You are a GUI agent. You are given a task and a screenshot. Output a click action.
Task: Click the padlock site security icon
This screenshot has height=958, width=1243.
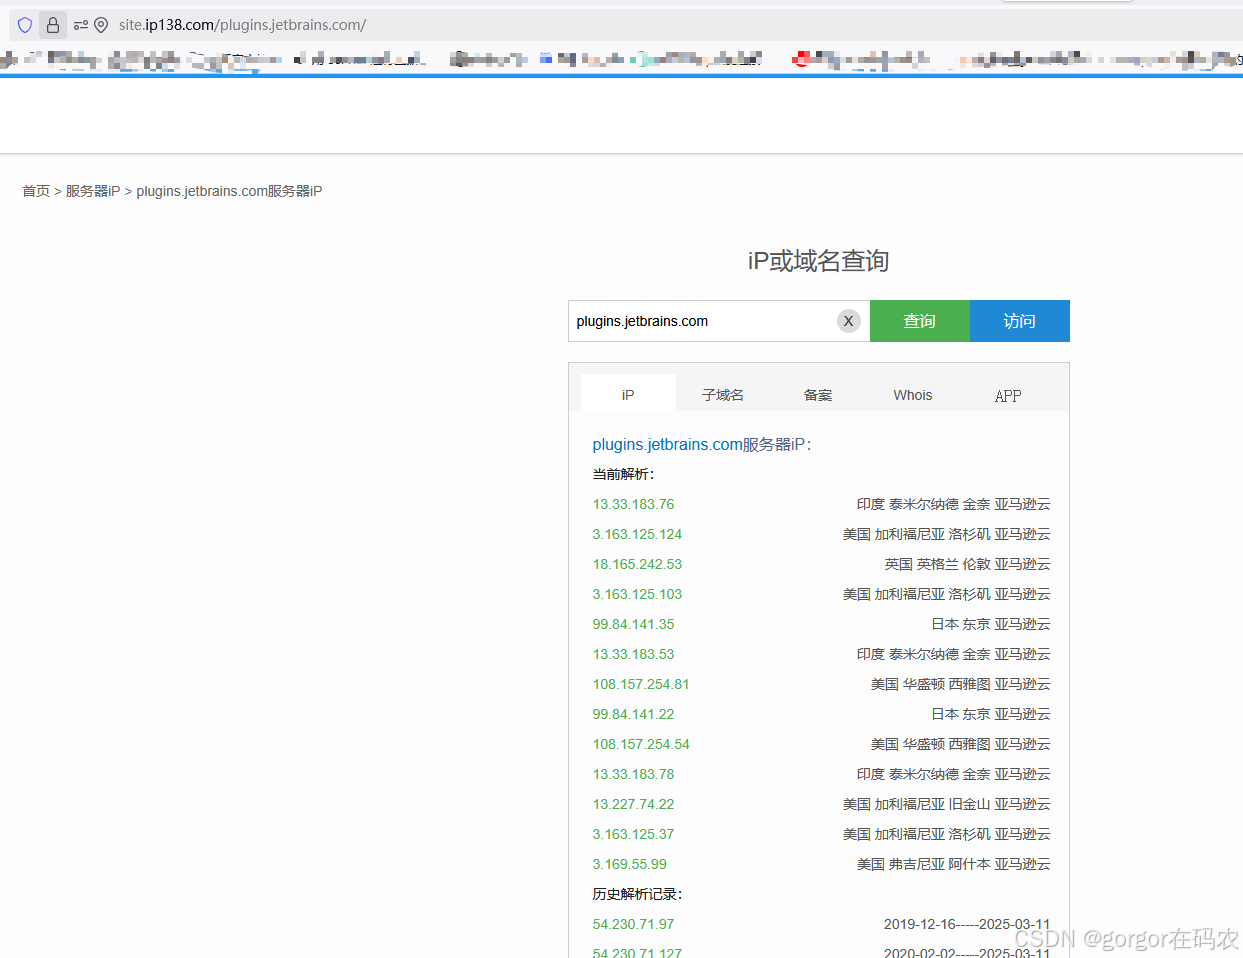pos(53,25)
